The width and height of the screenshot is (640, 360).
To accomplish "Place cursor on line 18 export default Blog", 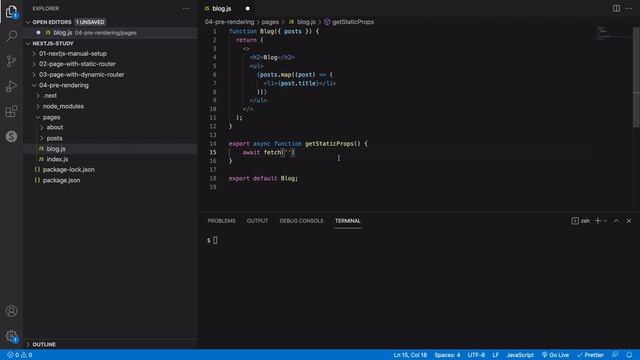I will tap(263, 178).
